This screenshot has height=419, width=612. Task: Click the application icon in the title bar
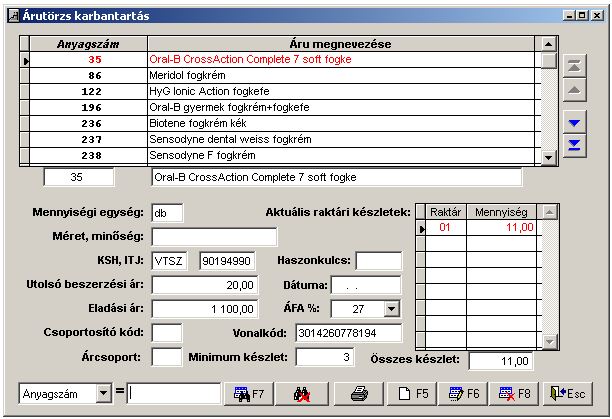coord(14,16)
